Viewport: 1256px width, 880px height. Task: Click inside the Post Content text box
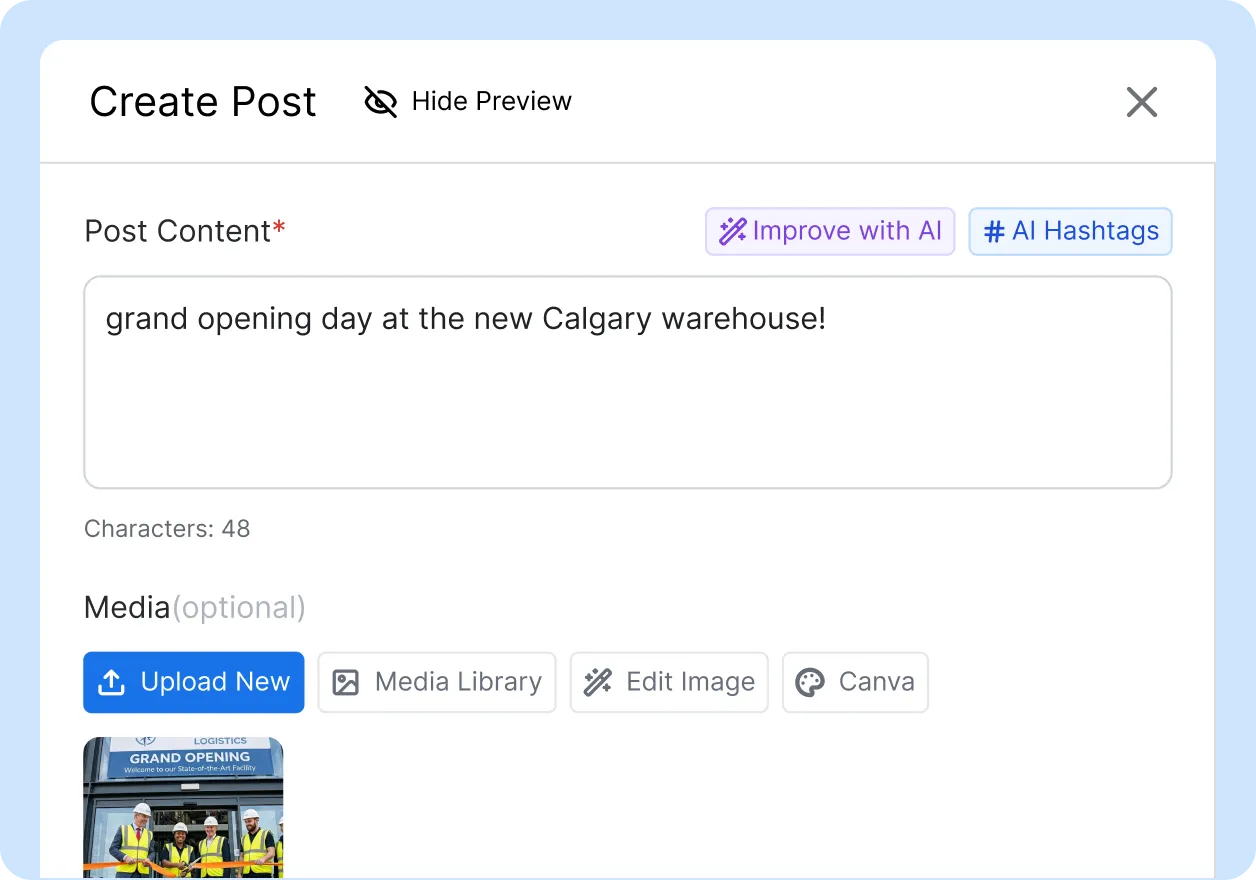click(x=627, y=400)
